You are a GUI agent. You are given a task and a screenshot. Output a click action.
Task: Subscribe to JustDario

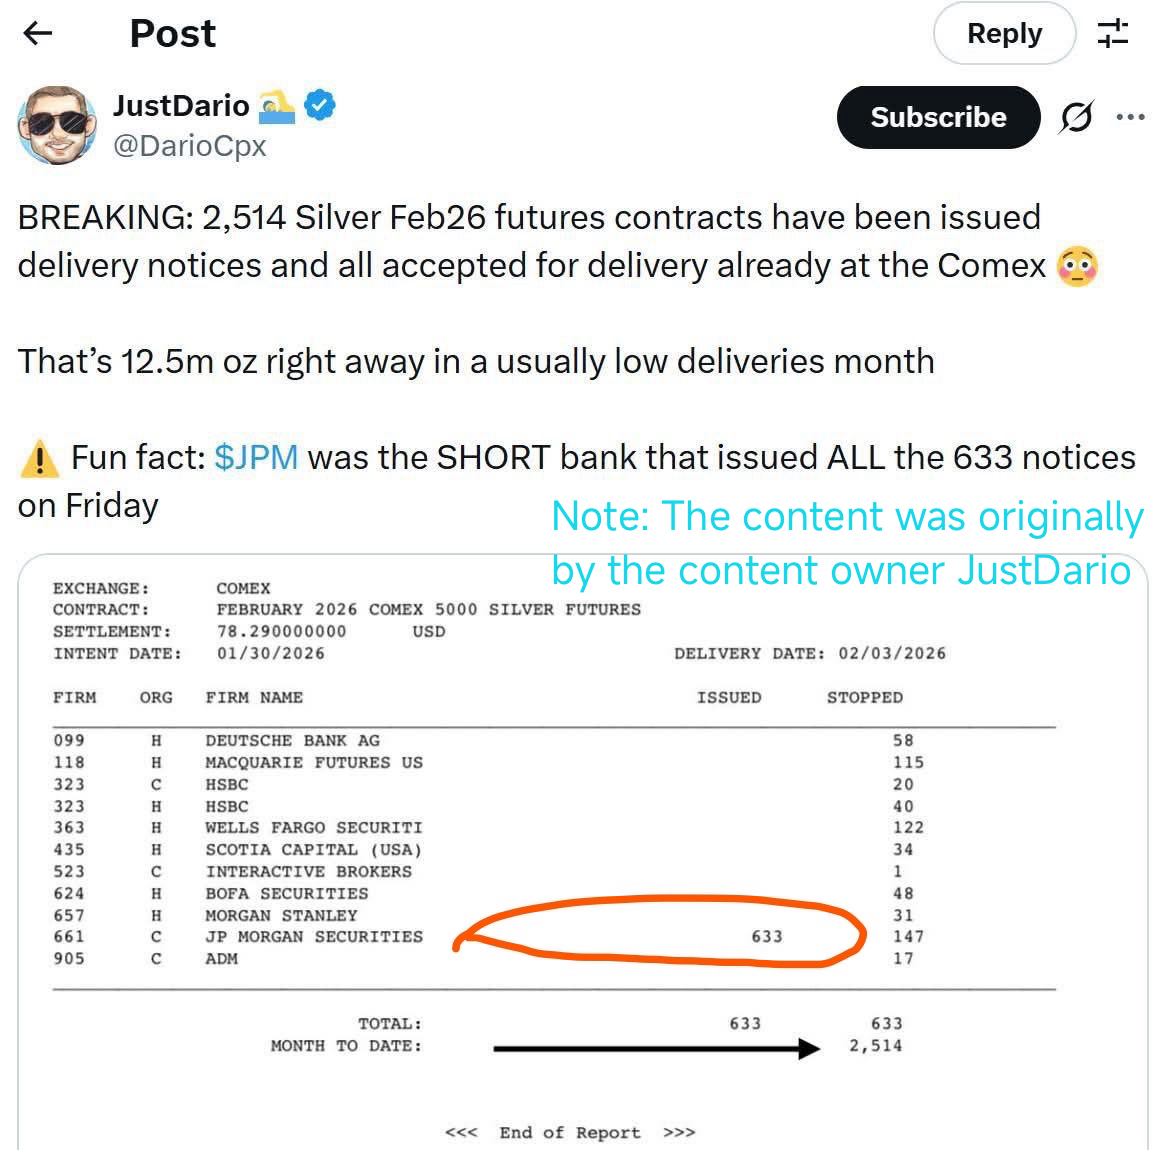pyautogui.click(x=938, y=117)
